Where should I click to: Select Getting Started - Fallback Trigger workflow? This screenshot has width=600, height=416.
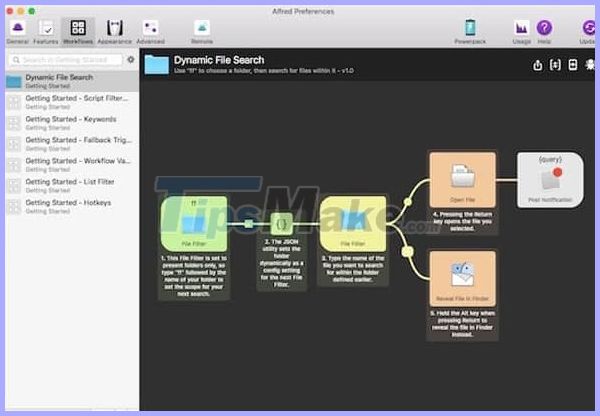click(72, 144)
